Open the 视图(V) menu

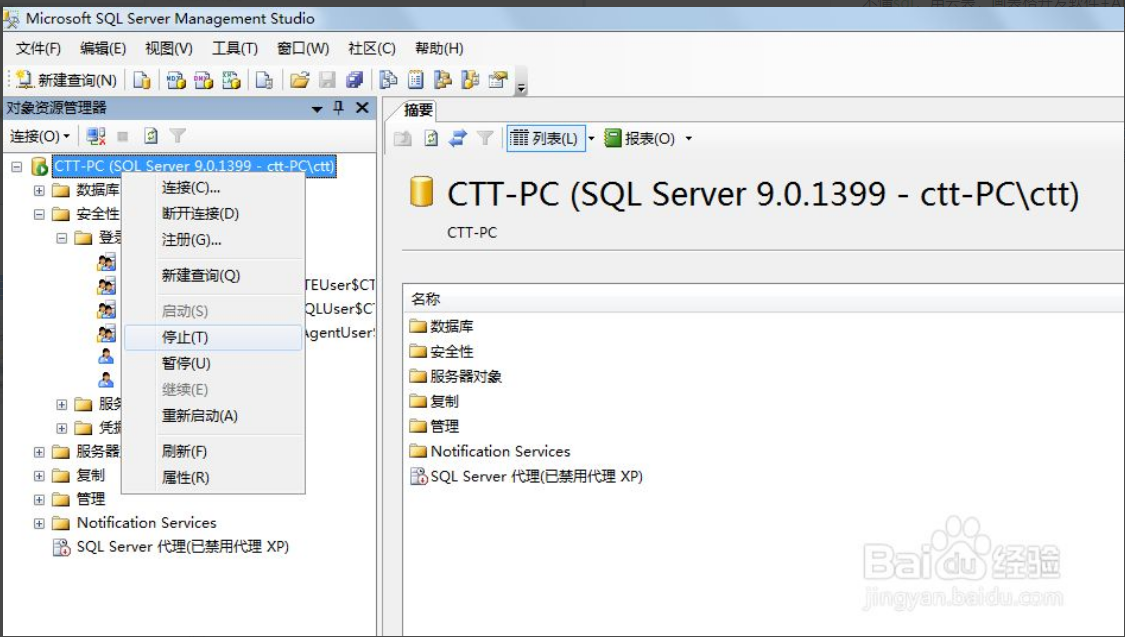coord(169,48)
